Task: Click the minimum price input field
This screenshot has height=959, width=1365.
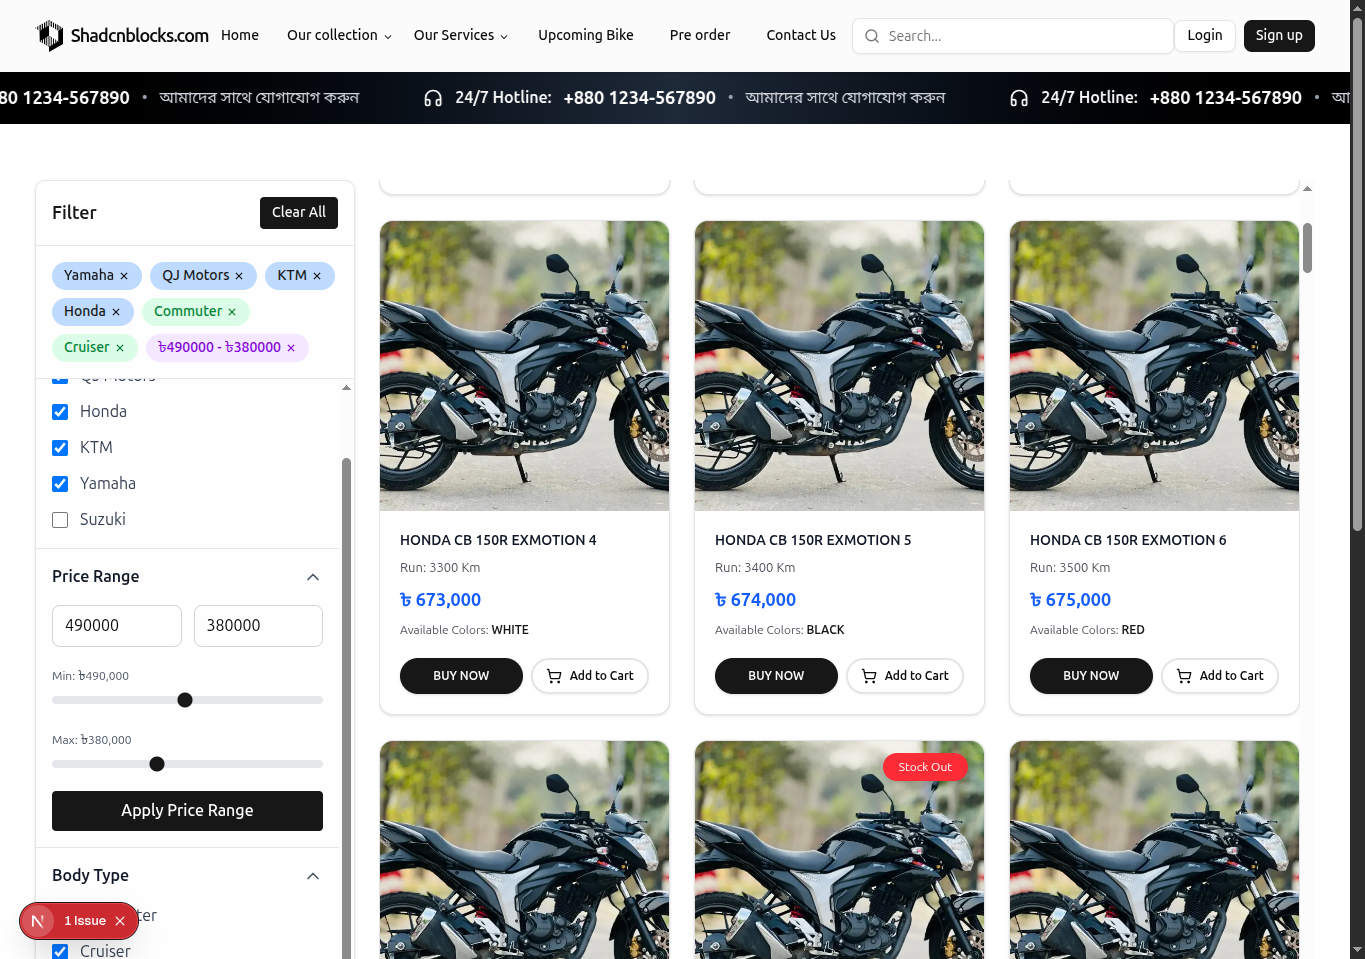Action: 117,626
